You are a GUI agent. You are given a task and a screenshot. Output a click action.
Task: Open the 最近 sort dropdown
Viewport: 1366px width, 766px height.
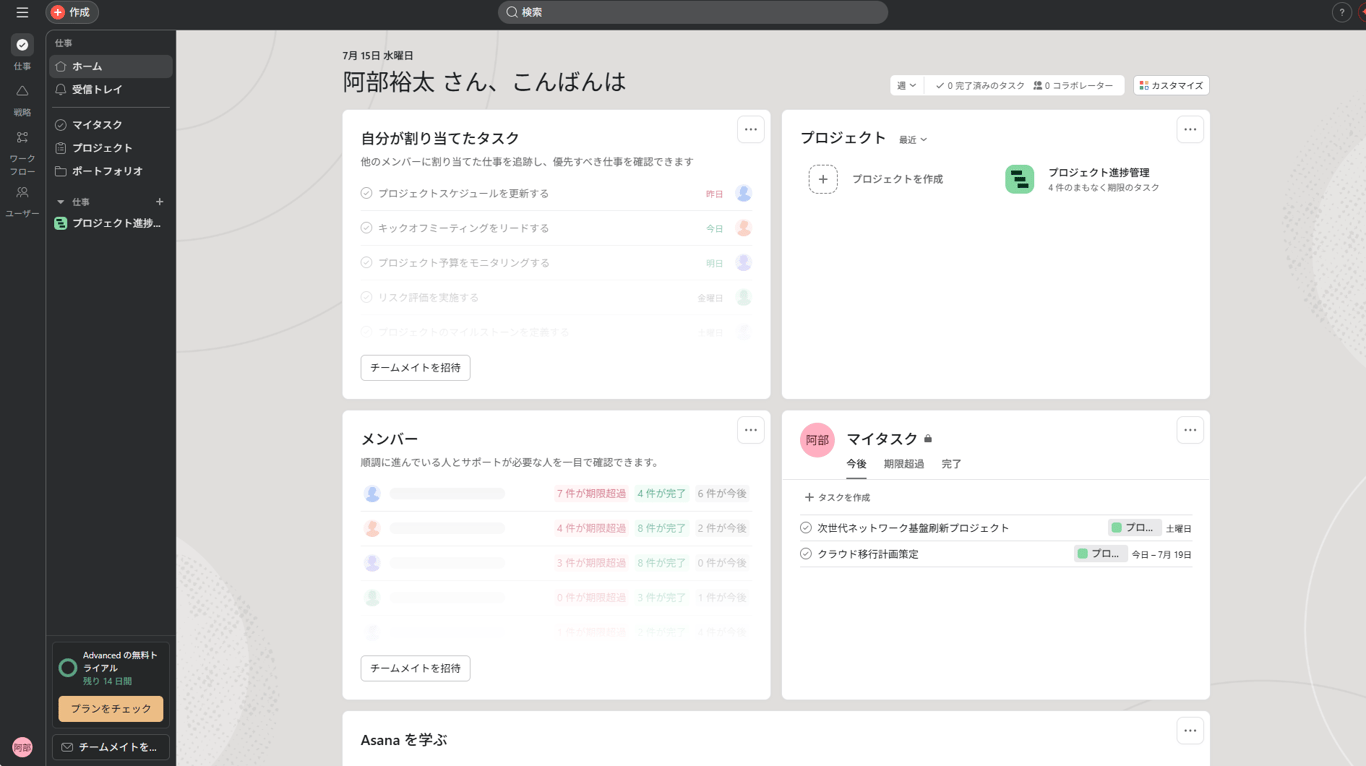pyautogui.click(x=913, y=140)
